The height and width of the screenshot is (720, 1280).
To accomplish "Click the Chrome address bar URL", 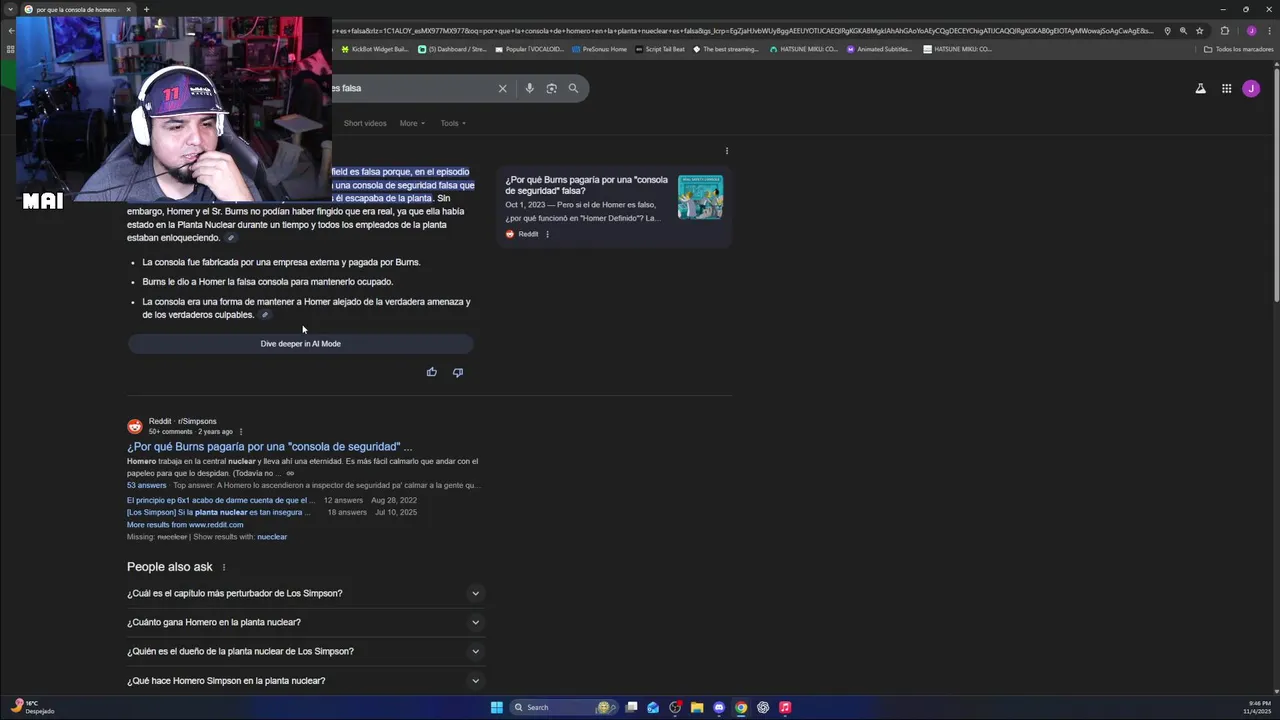I will tap(740, 31).
